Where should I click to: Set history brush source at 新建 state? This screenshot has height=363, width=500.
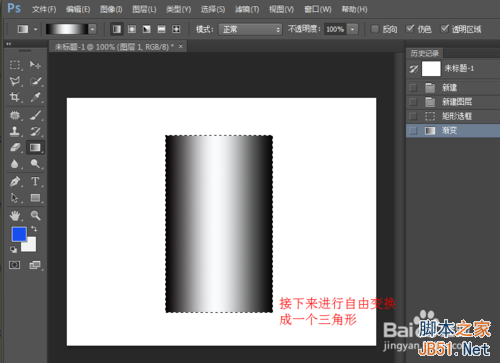413,88
